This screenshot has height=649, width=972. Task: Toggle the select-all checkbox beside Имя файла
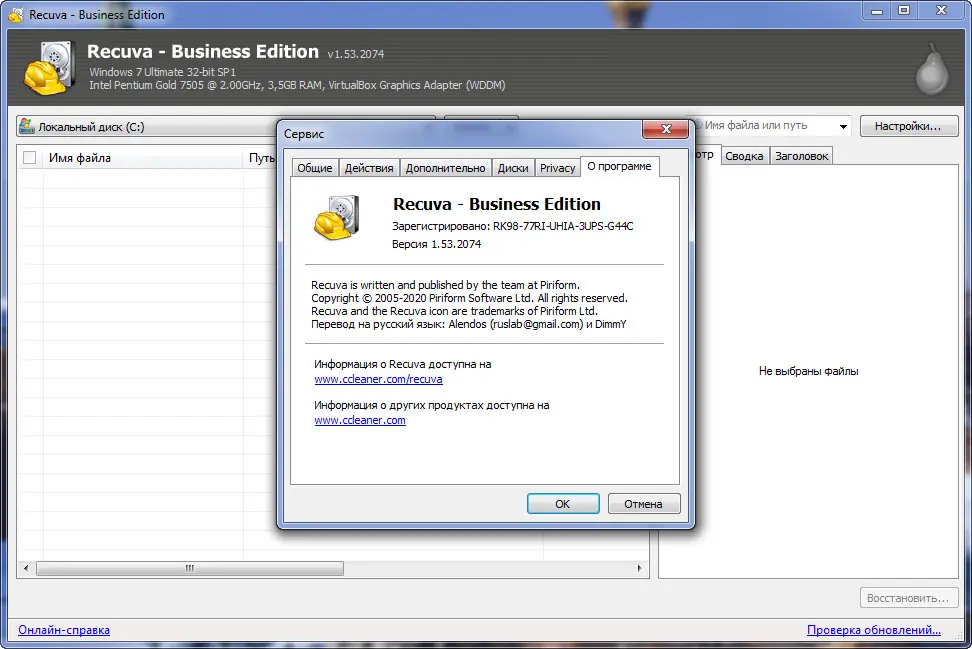pos(29,157)
